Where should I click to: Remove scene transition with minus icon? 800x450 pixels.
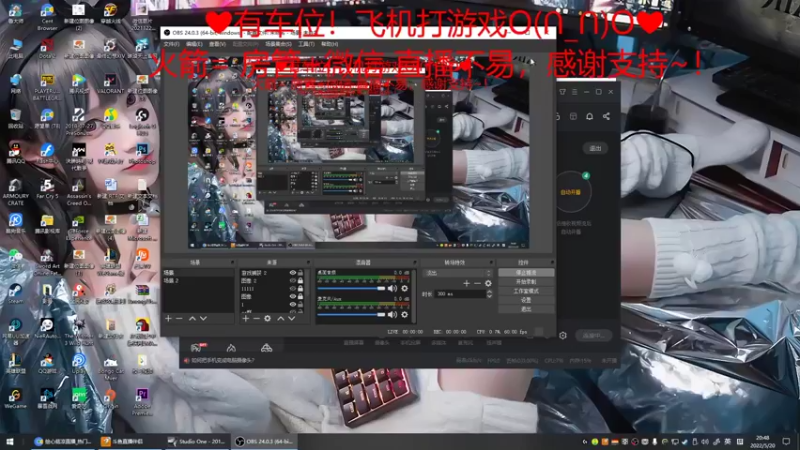coord(478,283)
